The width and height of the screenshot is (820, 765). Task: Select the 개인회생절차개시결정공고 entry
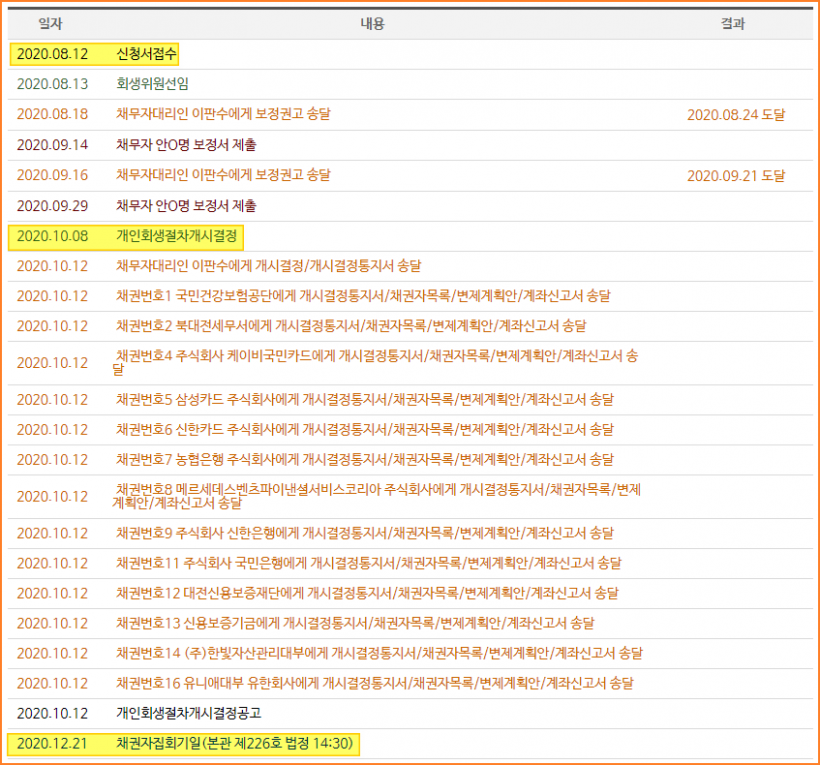189,713
